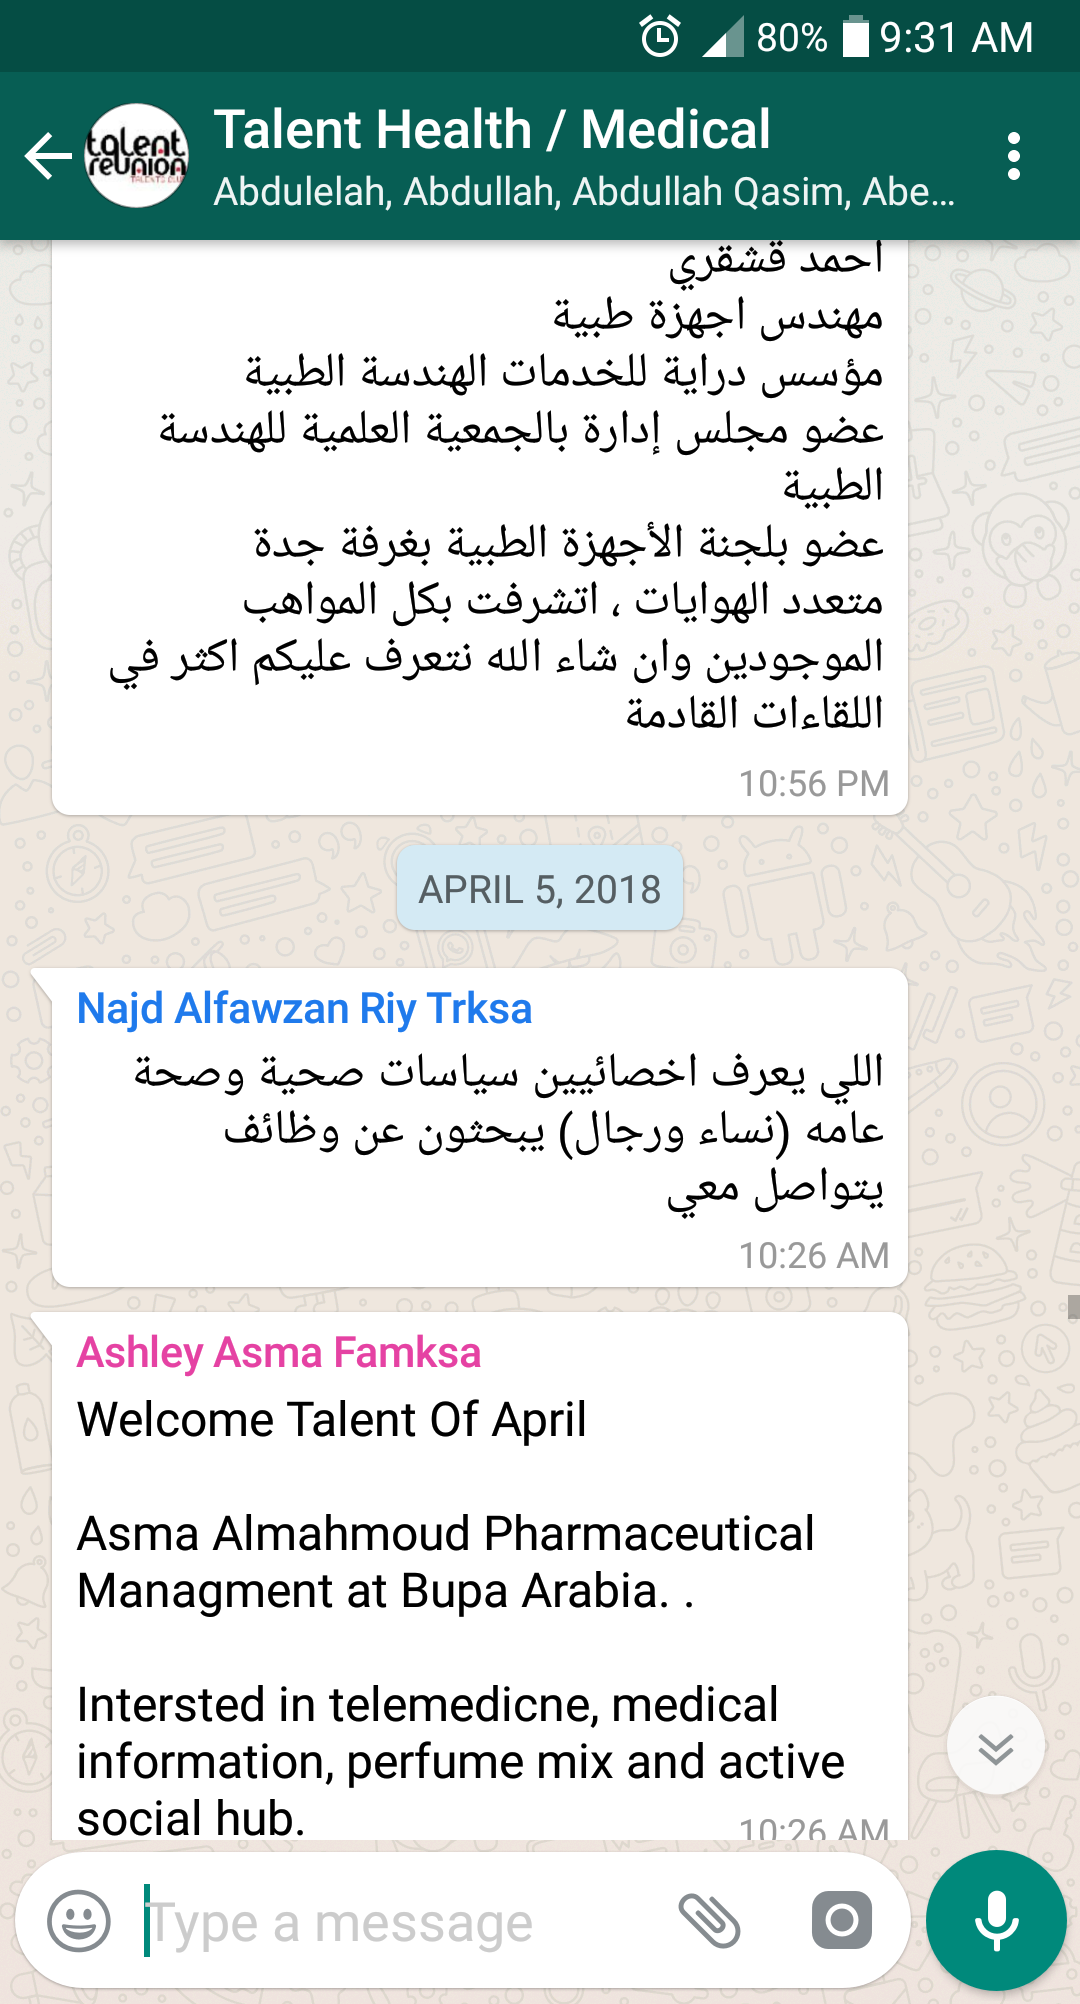Tap the alarm icon in status bar
The height and width of the screenshot is (2004, 1080).
click(x=660, y=38)
